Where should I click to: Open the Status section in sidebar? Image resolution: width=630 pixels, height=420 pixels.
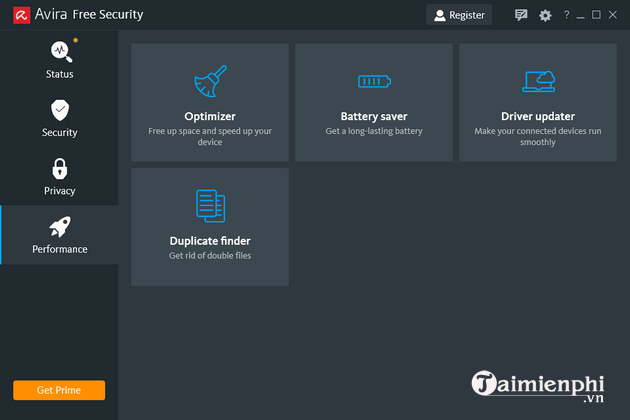59,59
